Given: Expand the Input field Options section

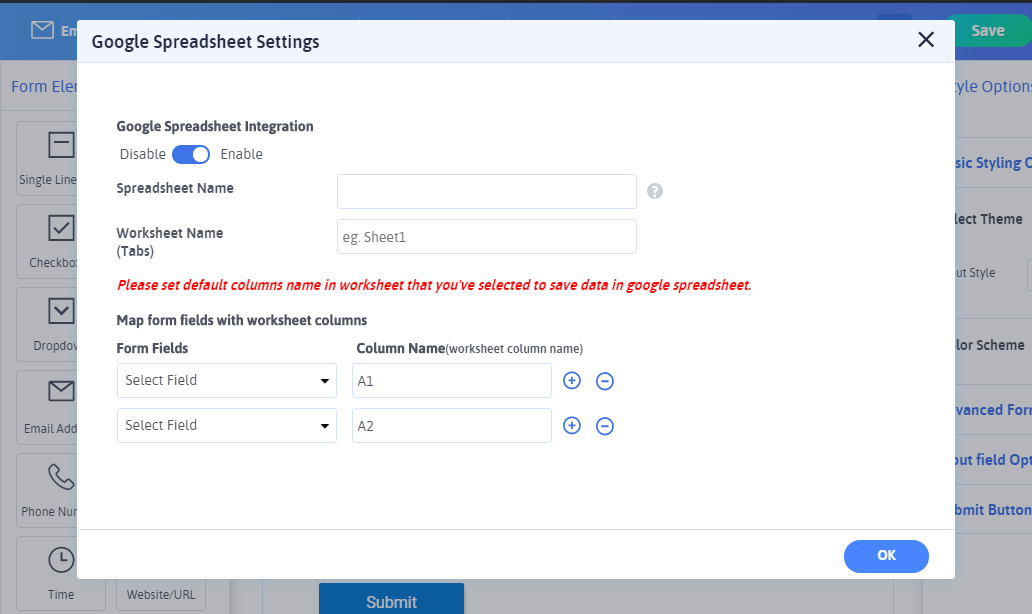Looking at the screenshot, I should (993, 459).
